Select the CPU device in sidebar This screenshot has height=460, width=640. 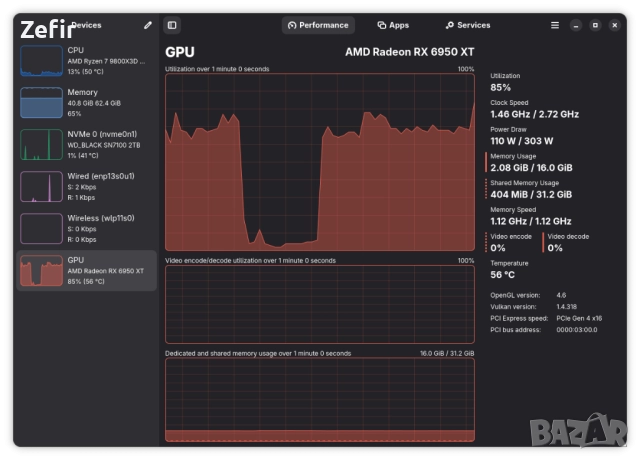pyautogui.click(x=86, y=61)
